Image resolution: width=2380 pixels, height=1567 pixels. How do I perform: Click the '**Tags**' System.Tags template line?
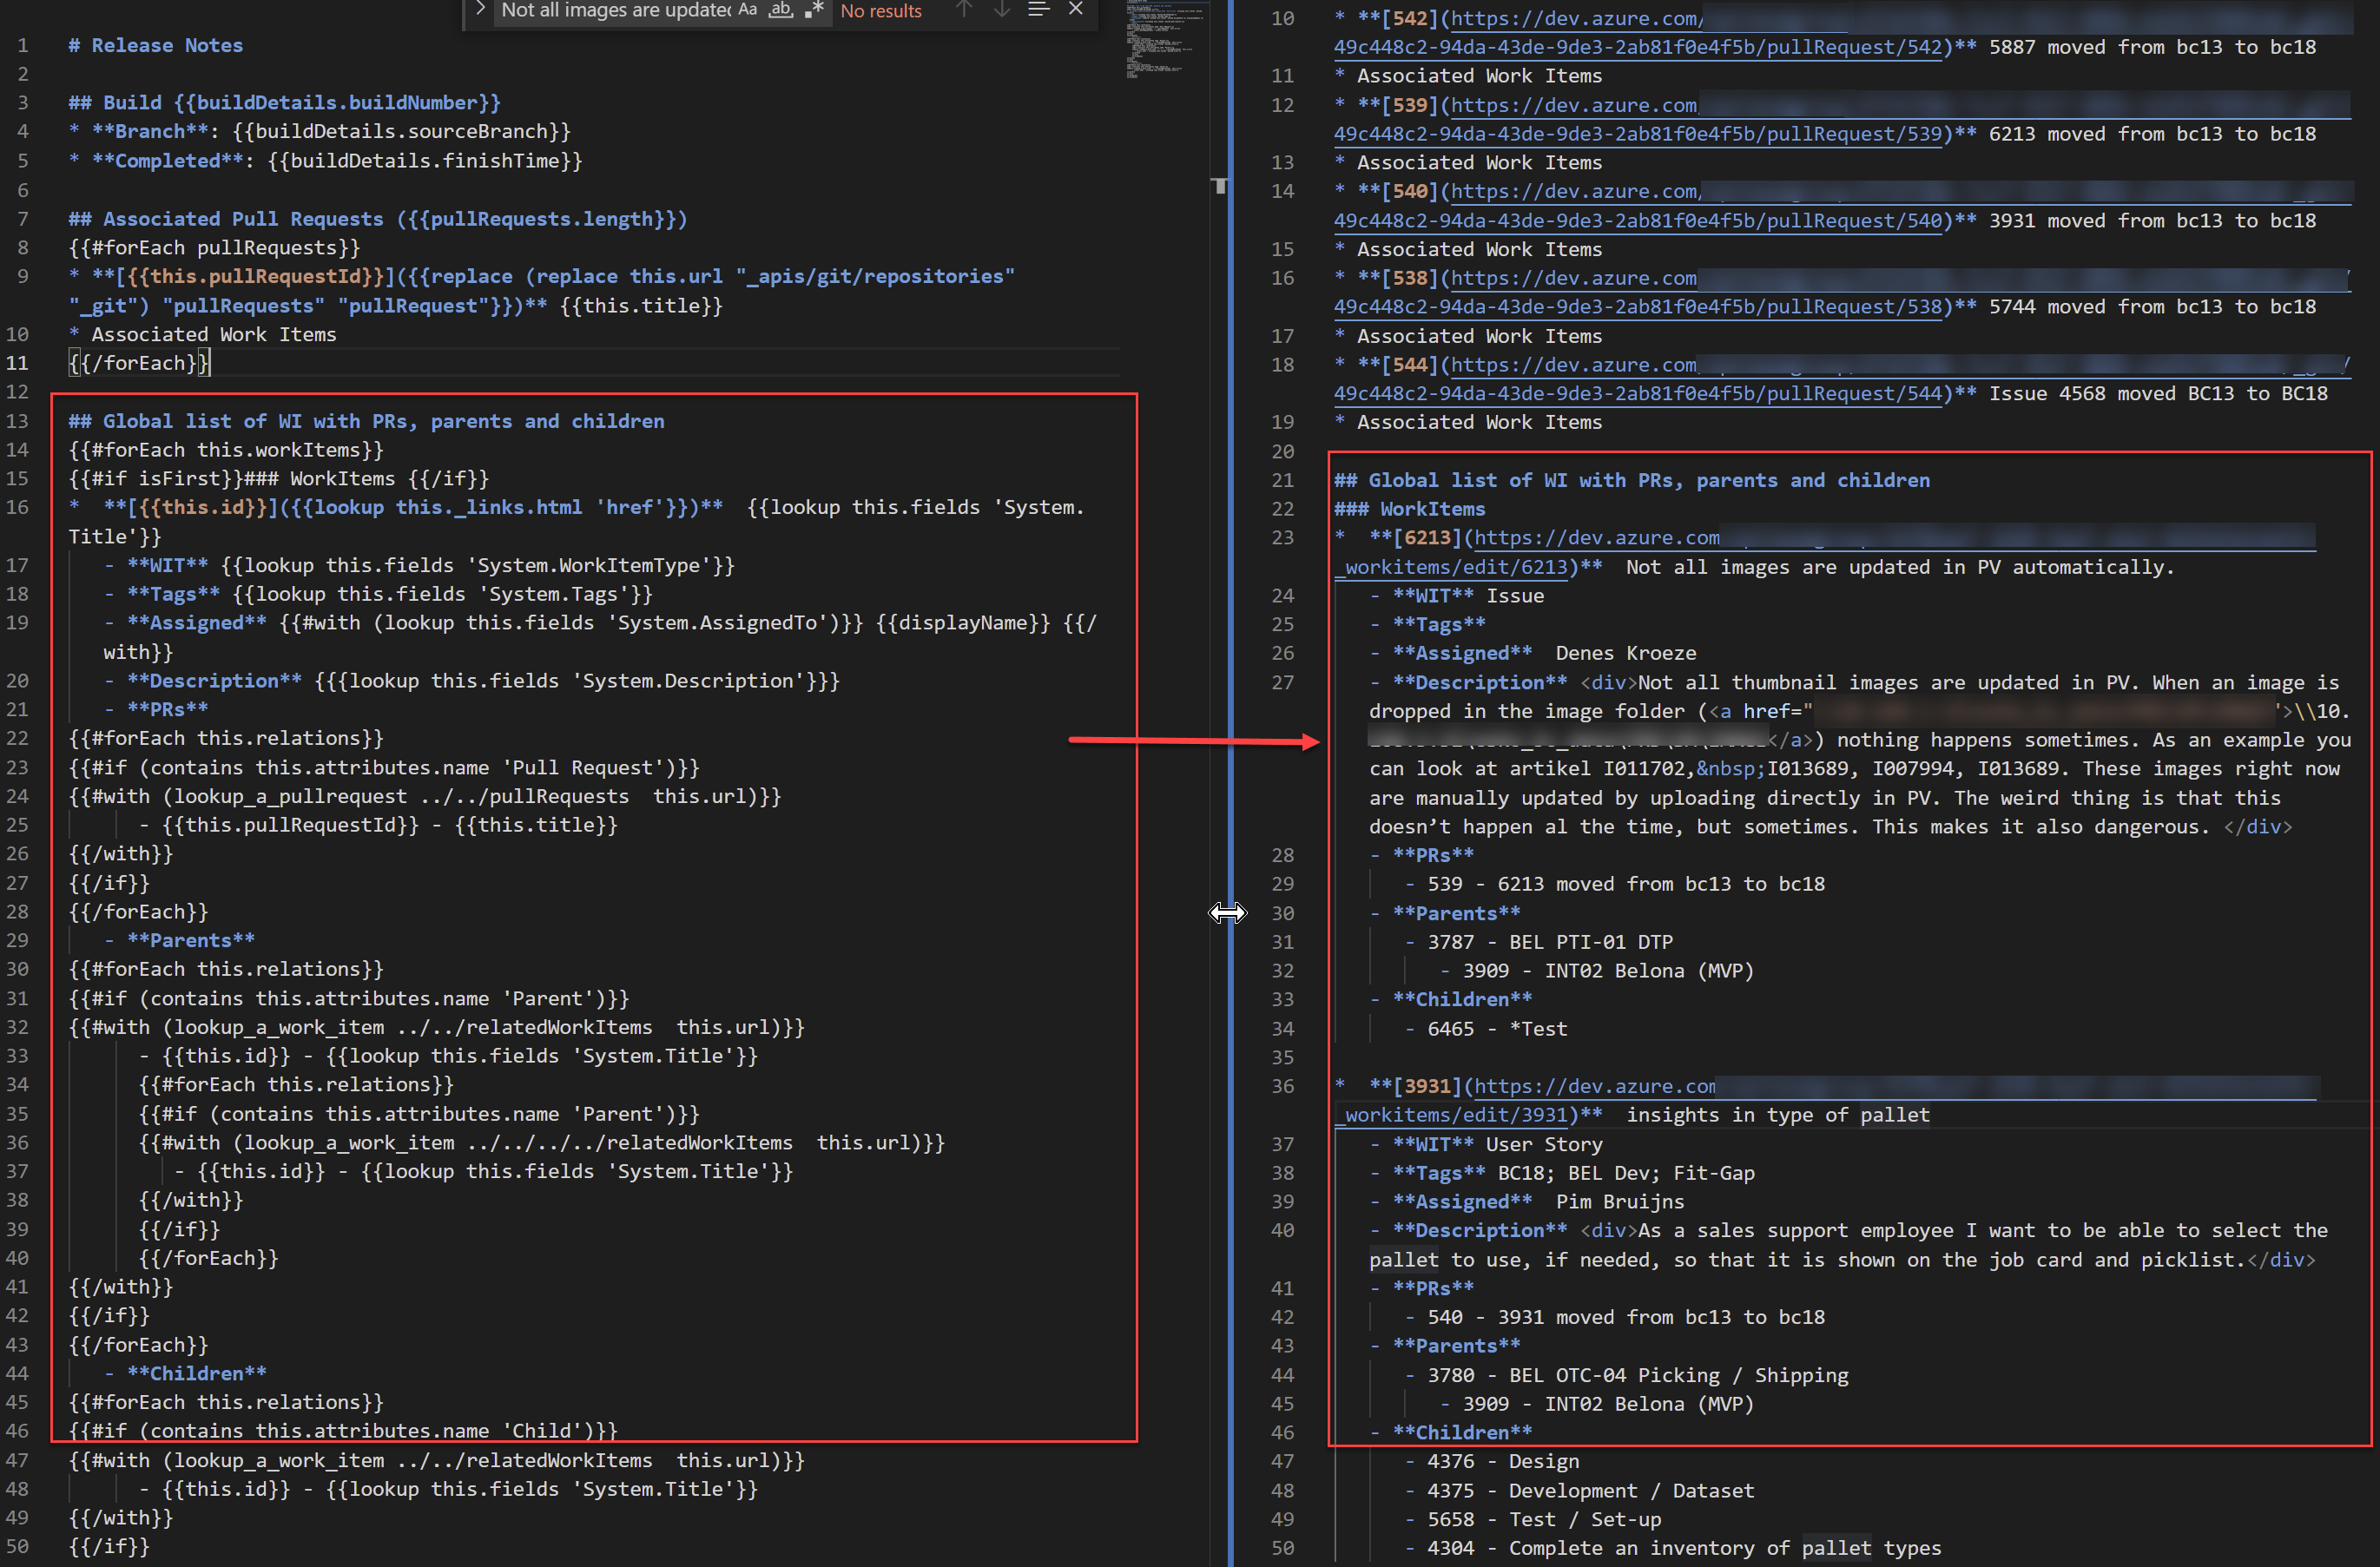[378, 594]
